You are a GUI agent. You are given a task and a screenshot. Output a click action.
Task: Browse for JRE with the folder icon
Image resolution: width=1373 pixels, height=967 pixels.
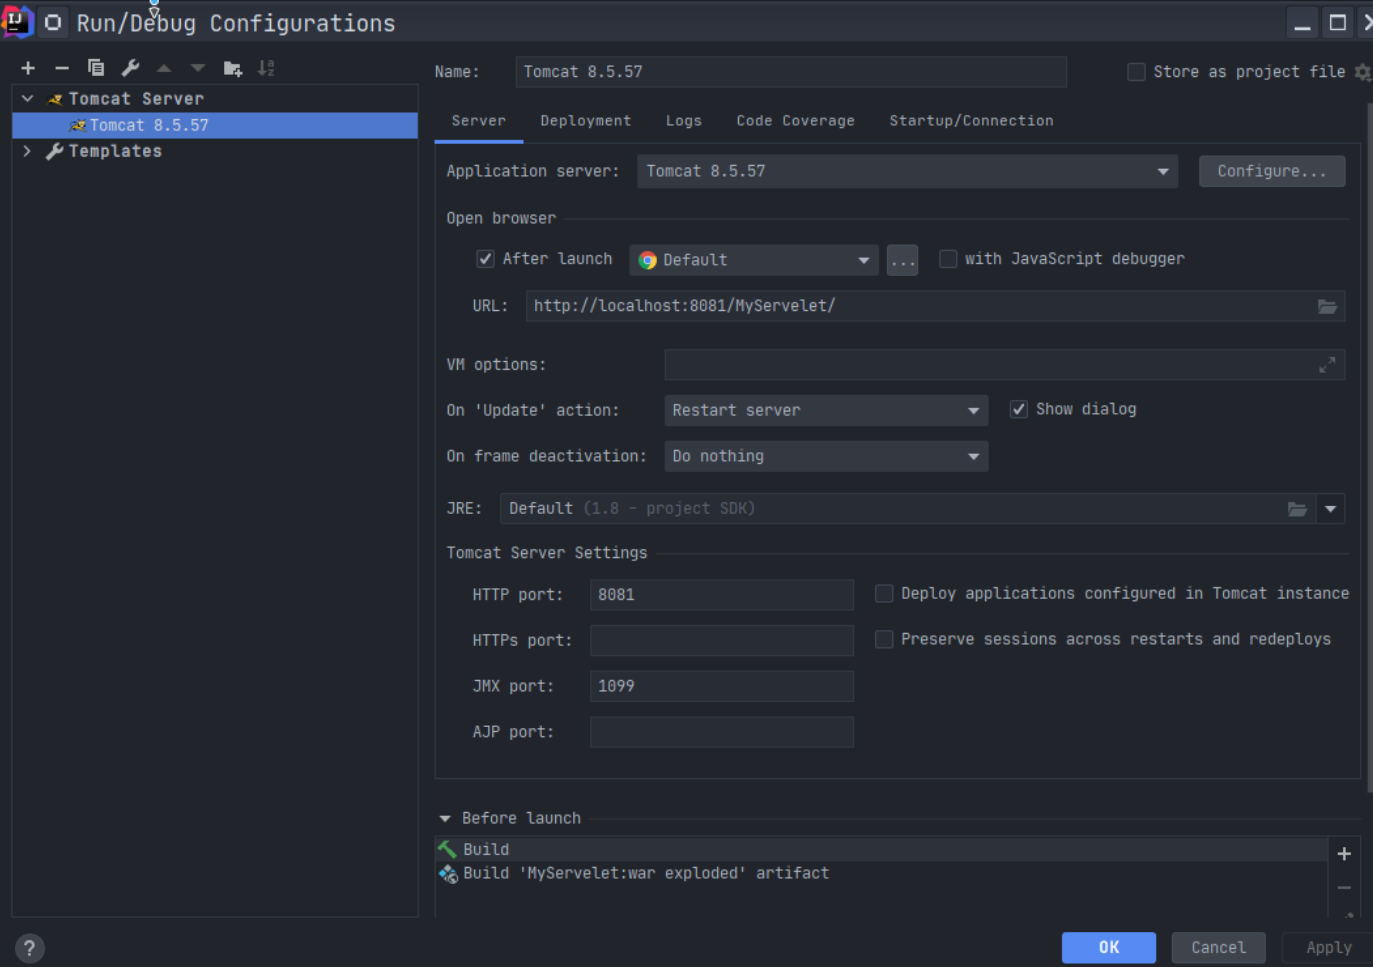click(x=1297, y=509)
